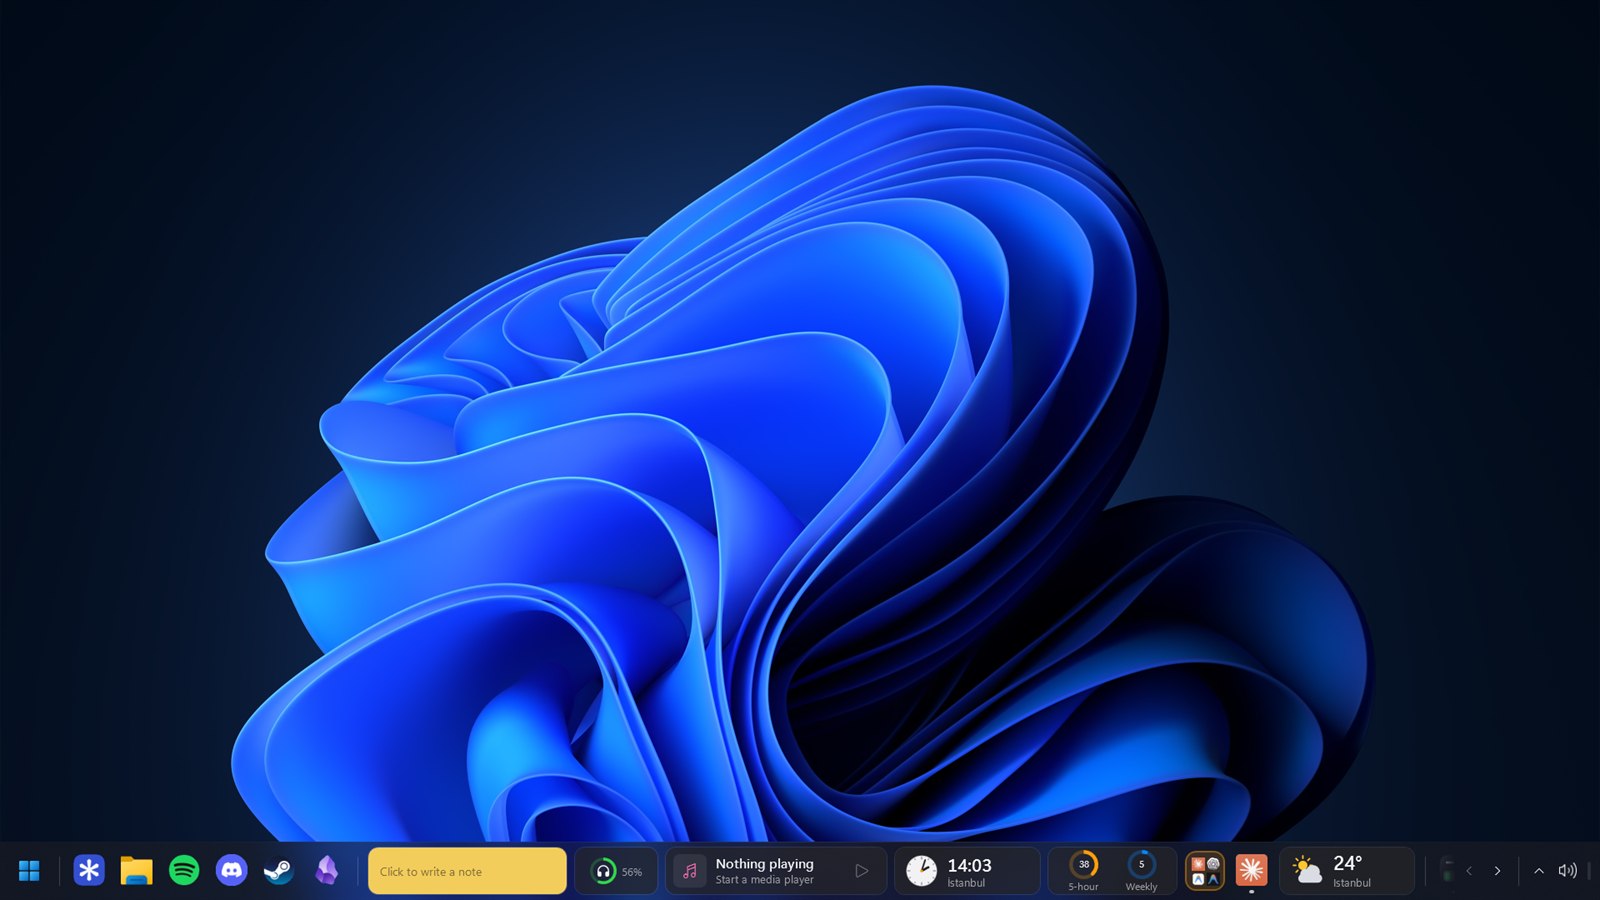1600x900 pixels.
Task: Click the Istanbul label under the clock
Action: coord(966,883)
